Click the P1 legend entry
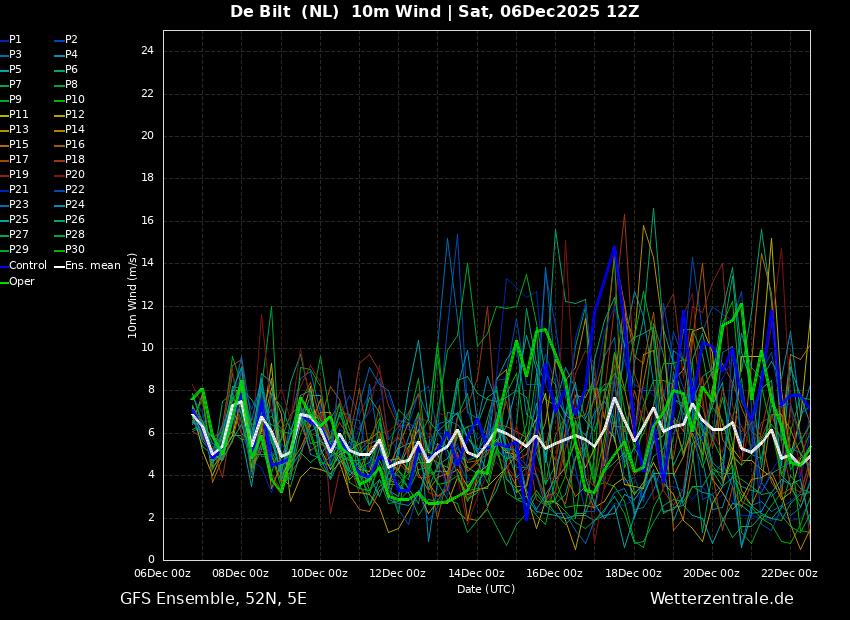 tap(15, 40)
